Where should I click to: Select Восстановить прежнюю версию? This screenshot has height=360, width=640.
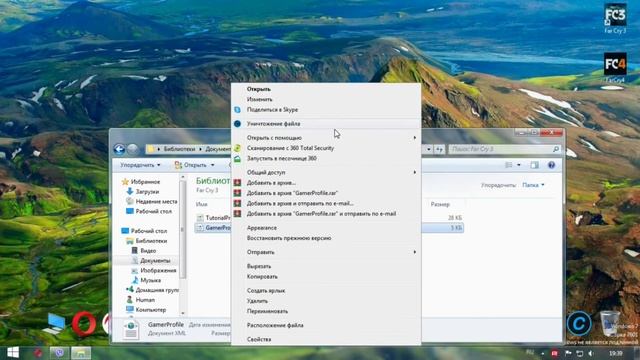[326, 238]
